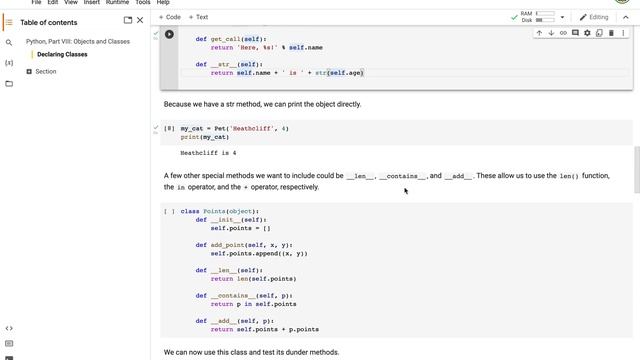Open the Insert menu
This screenshot has height=360, width=640.
pyautogui.click(x=91, y=2)
